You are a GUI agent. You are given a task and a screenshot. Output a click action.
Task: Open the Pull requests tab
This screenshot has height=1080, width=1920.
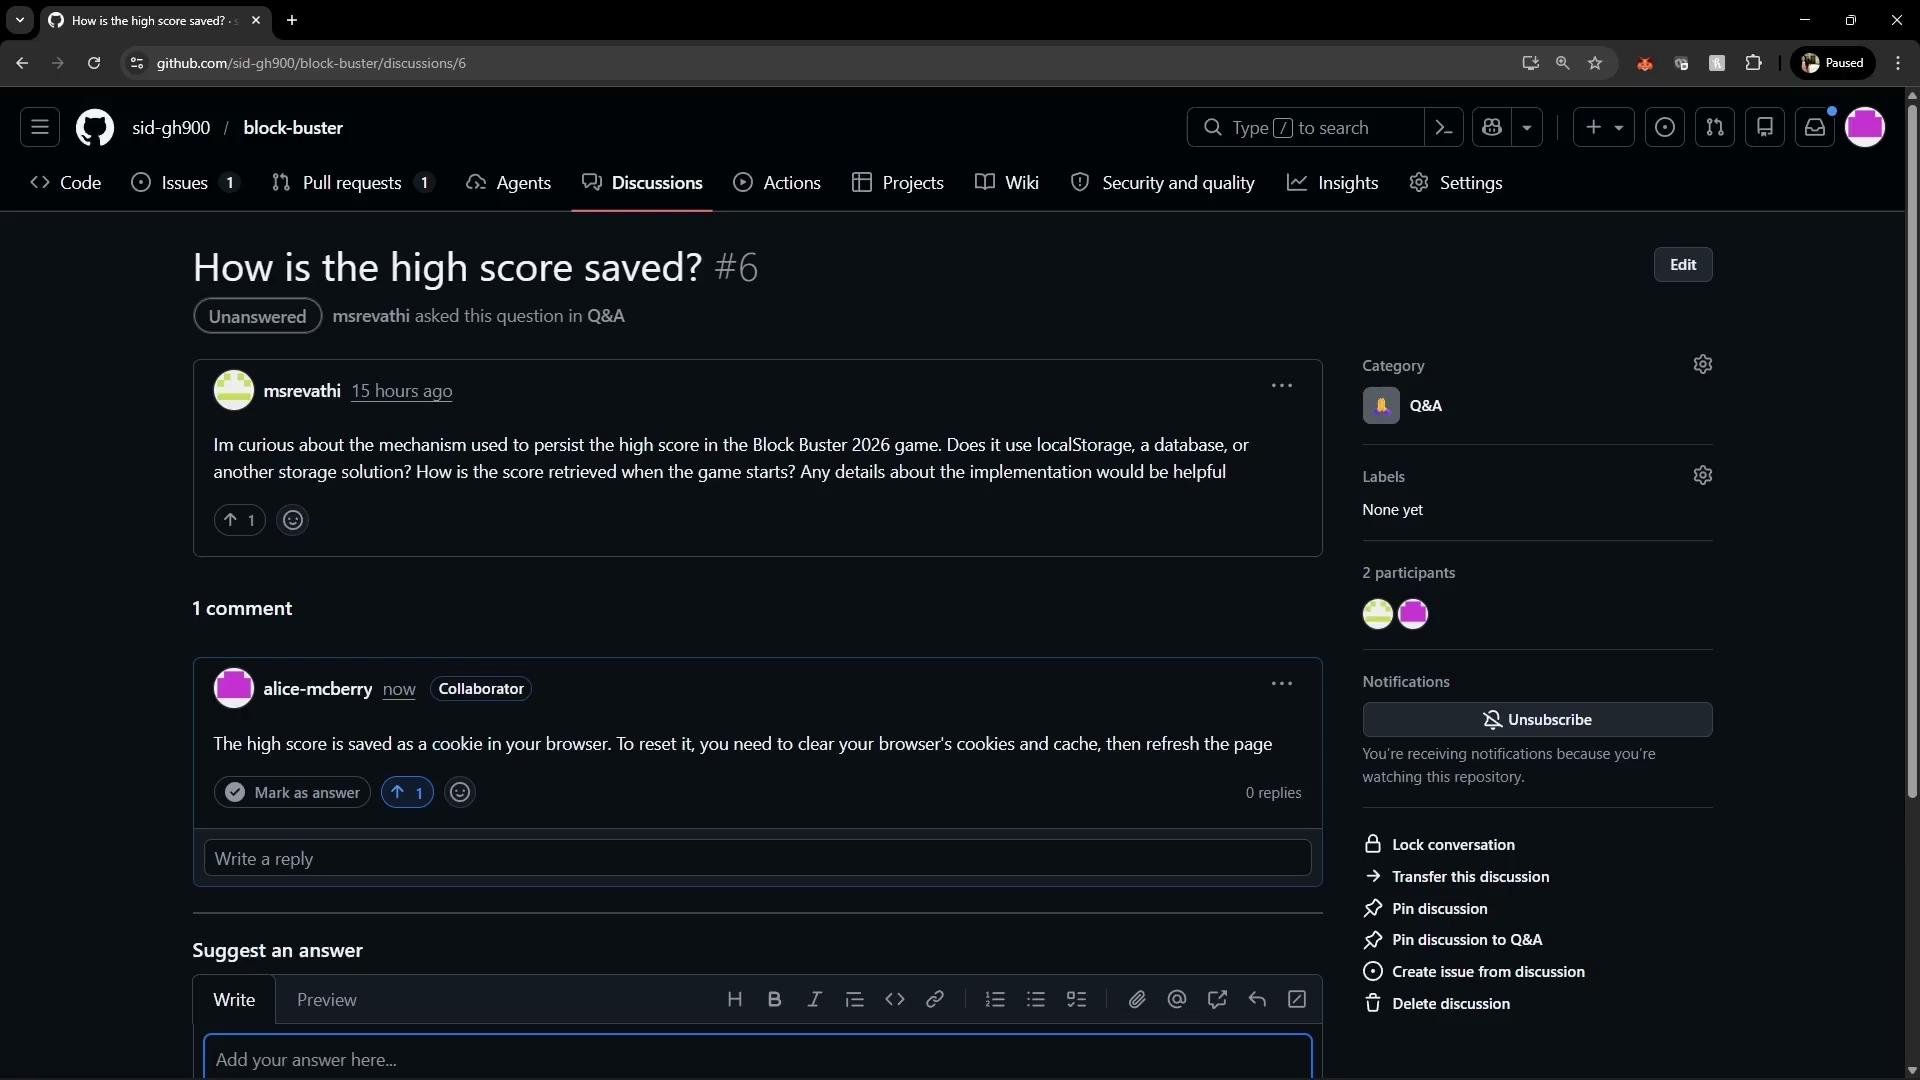click(x=353, y=183)
